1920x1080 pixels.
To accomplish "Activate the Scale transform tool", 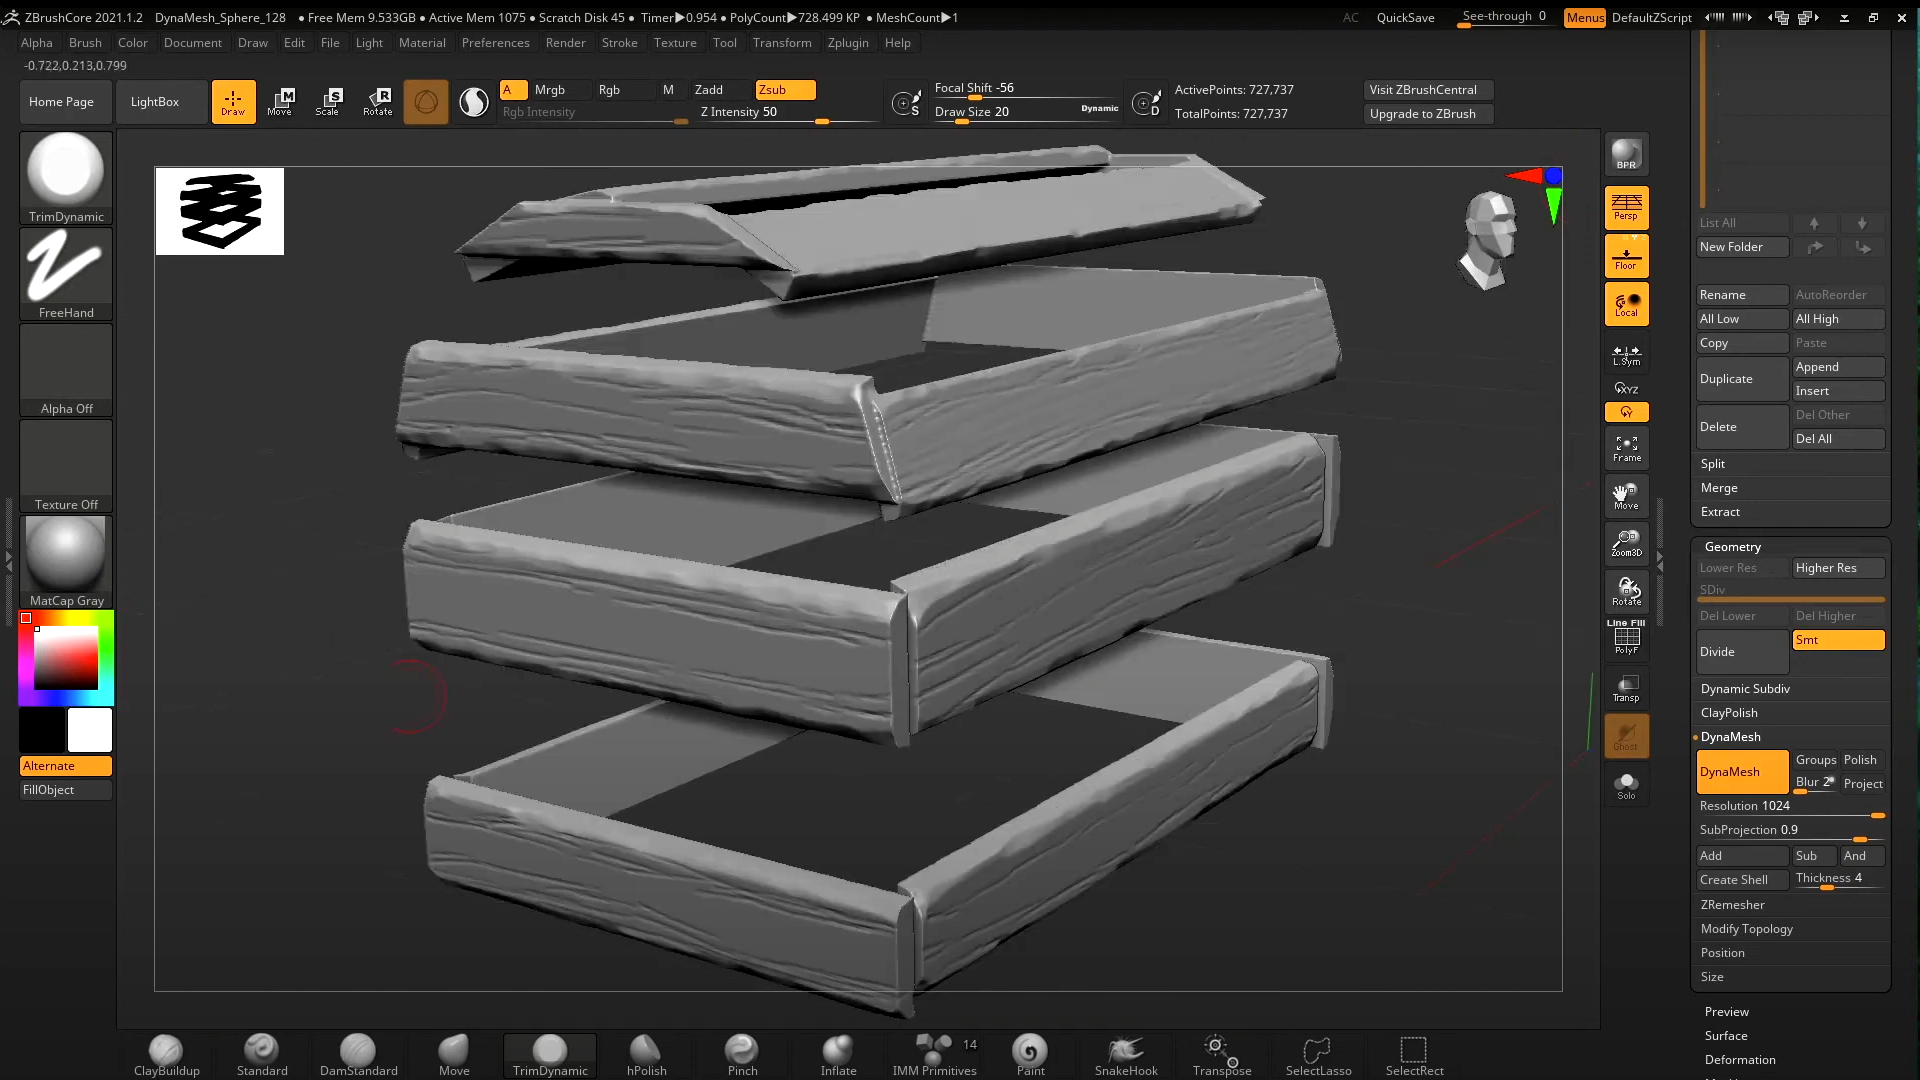I will (x=328, y=101).
